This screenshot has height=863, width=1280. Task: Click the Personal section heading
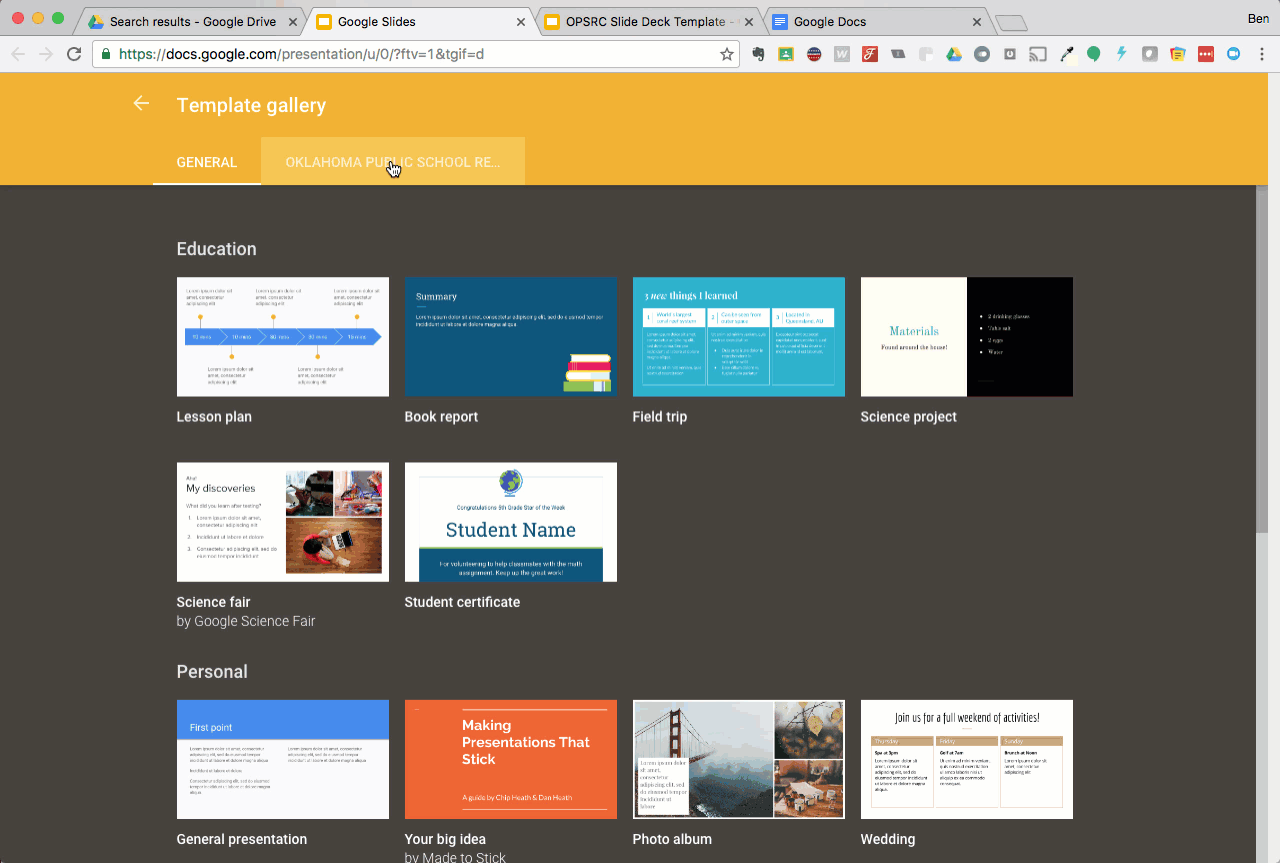[212, 672]
